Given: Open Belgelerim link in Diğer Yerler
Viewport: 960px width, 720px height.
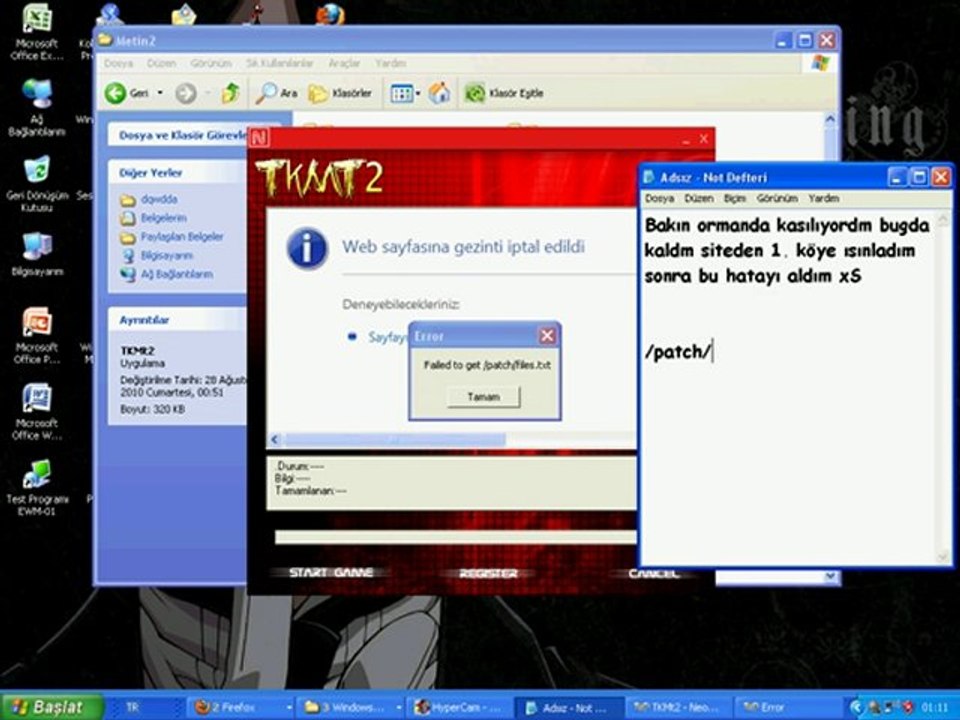Looking at the screenshot, I should click(163, 218).
